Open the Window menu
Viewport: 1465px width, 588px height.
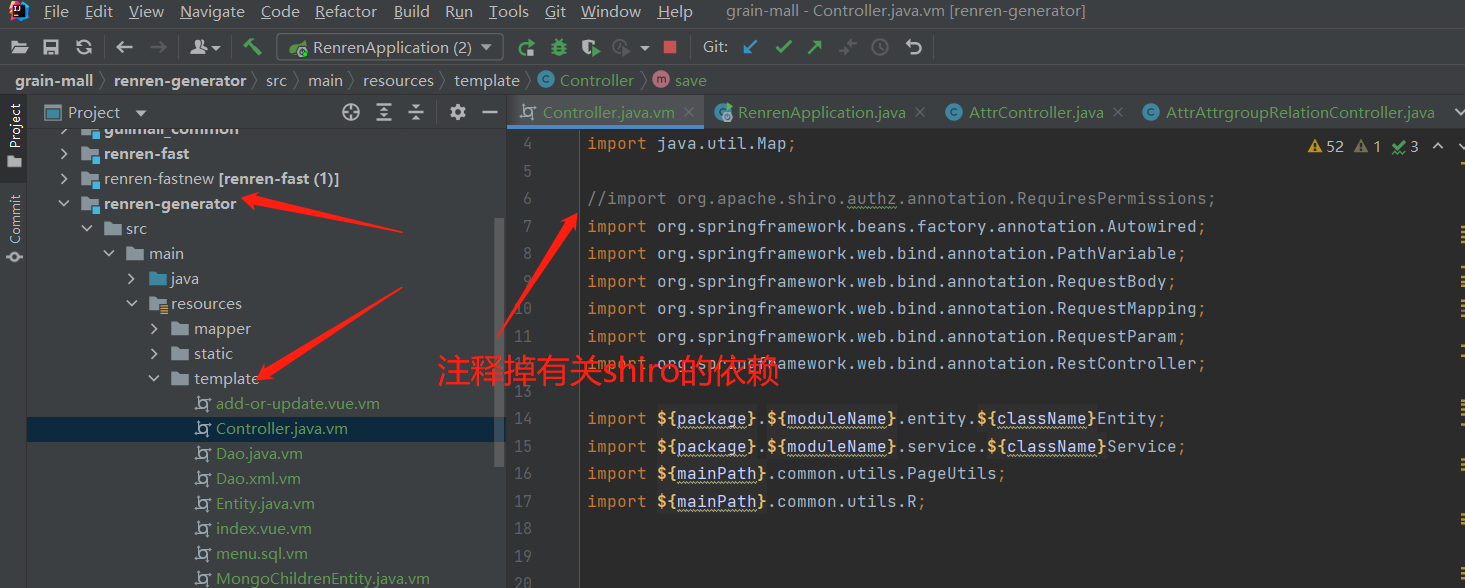click(611, 12)
